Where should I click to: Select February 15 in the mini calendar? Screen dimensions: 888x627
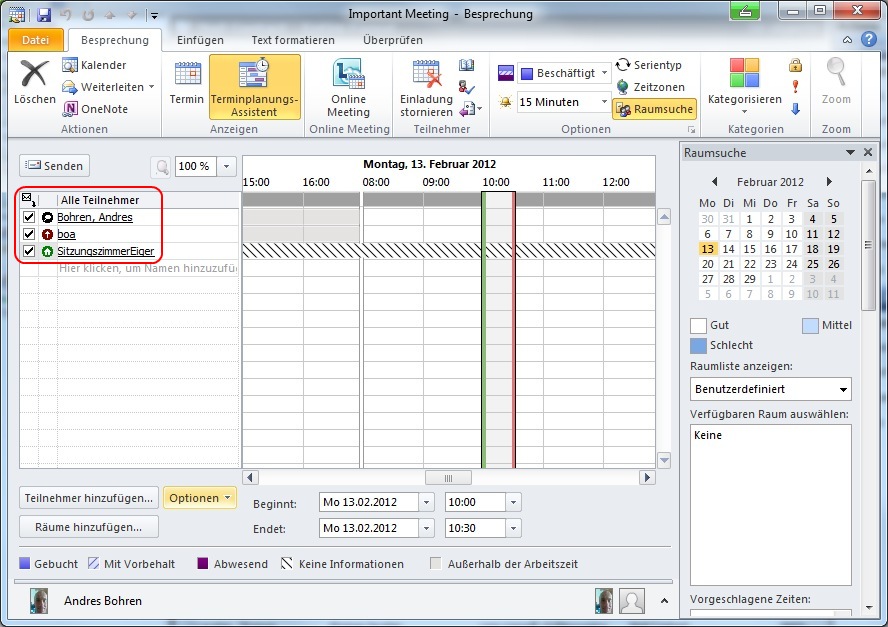pos(749,249)
